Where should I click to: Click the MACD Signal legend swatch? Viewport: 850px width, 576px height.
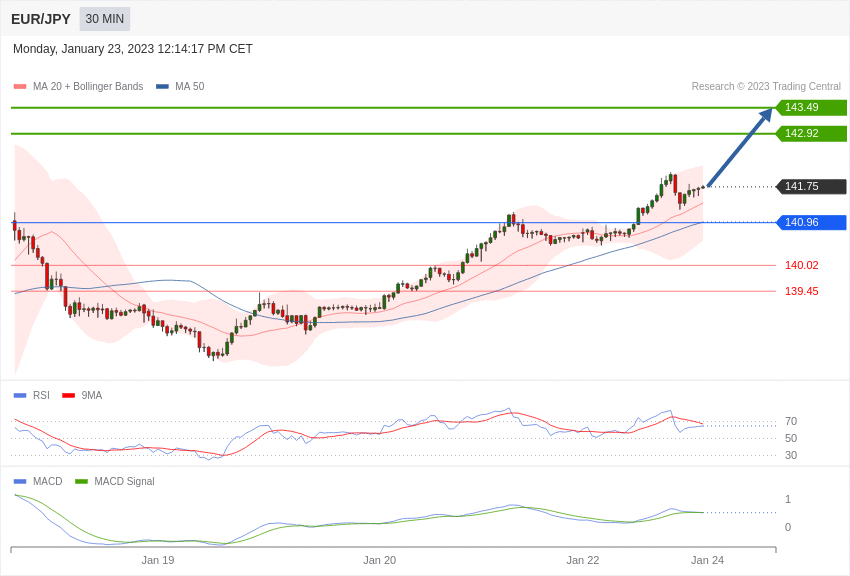pos(81,481)
